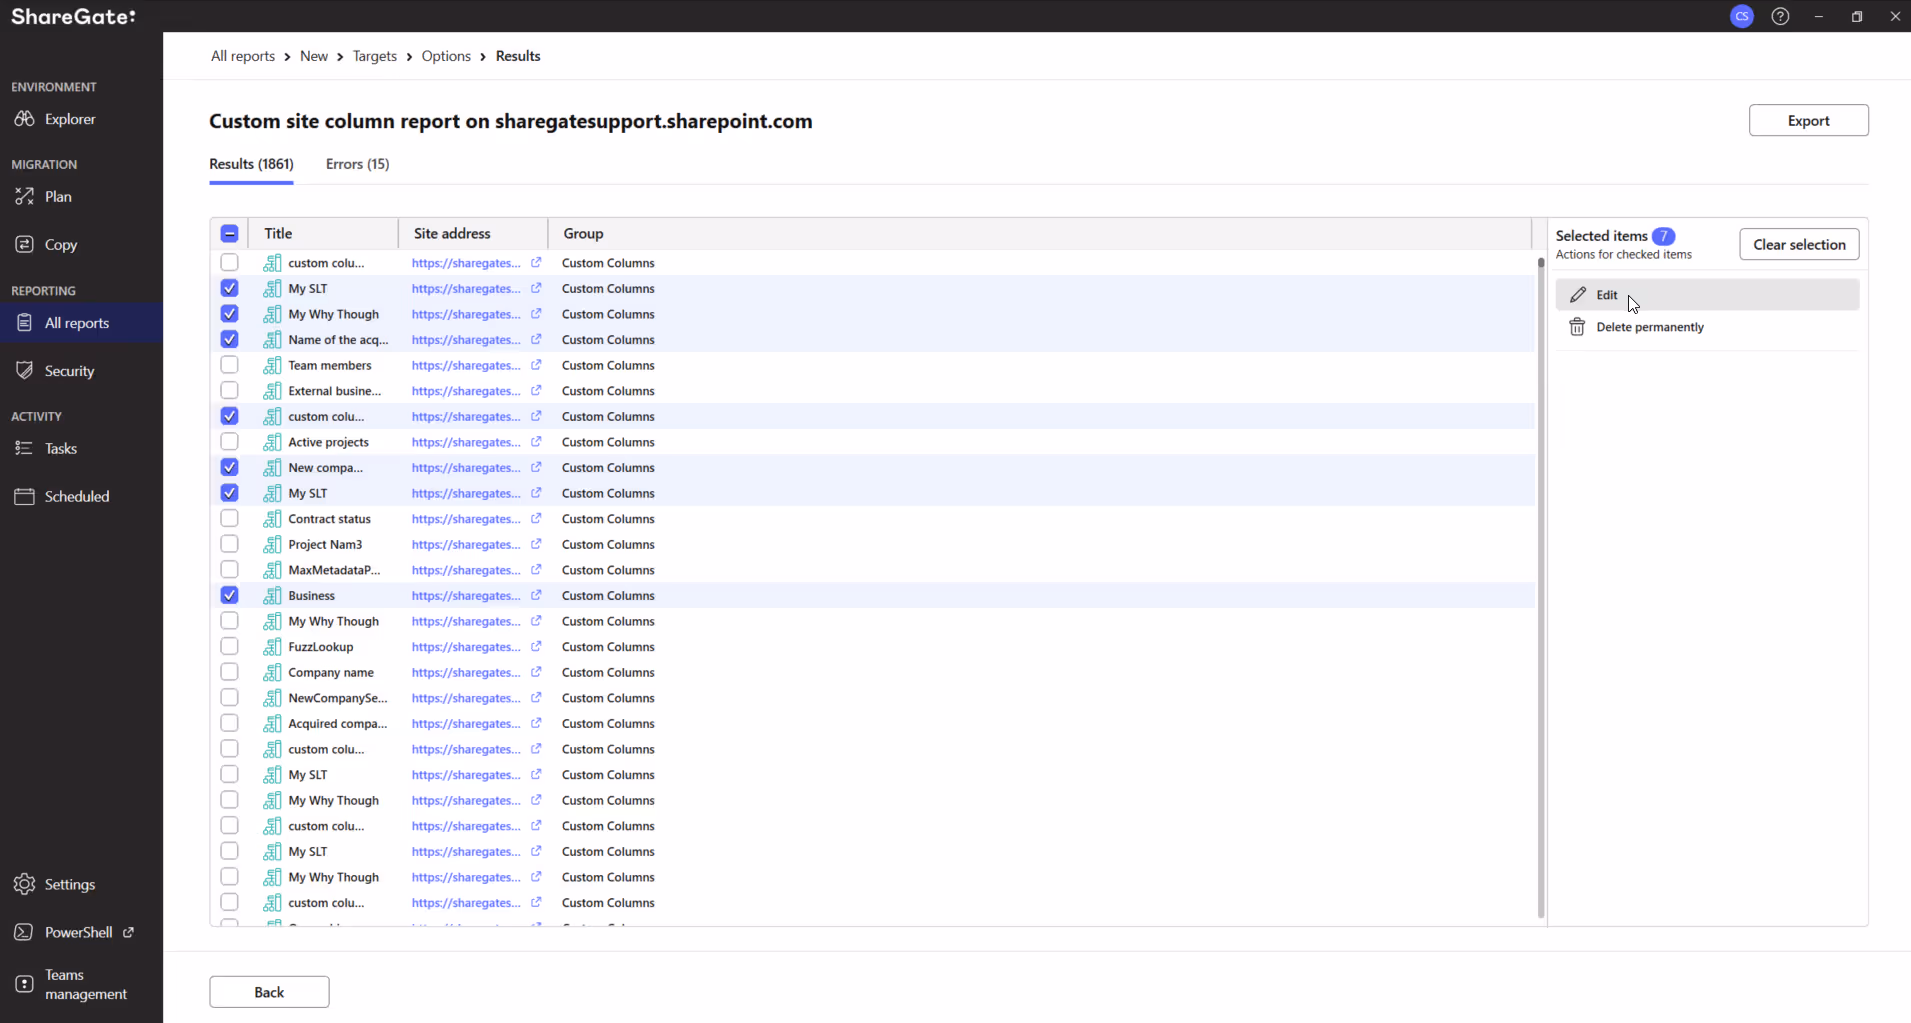Open external link icon for NewCompanySe... row
The height and width of the screenshot is (1023, 1911).
[x=536, y=698]
